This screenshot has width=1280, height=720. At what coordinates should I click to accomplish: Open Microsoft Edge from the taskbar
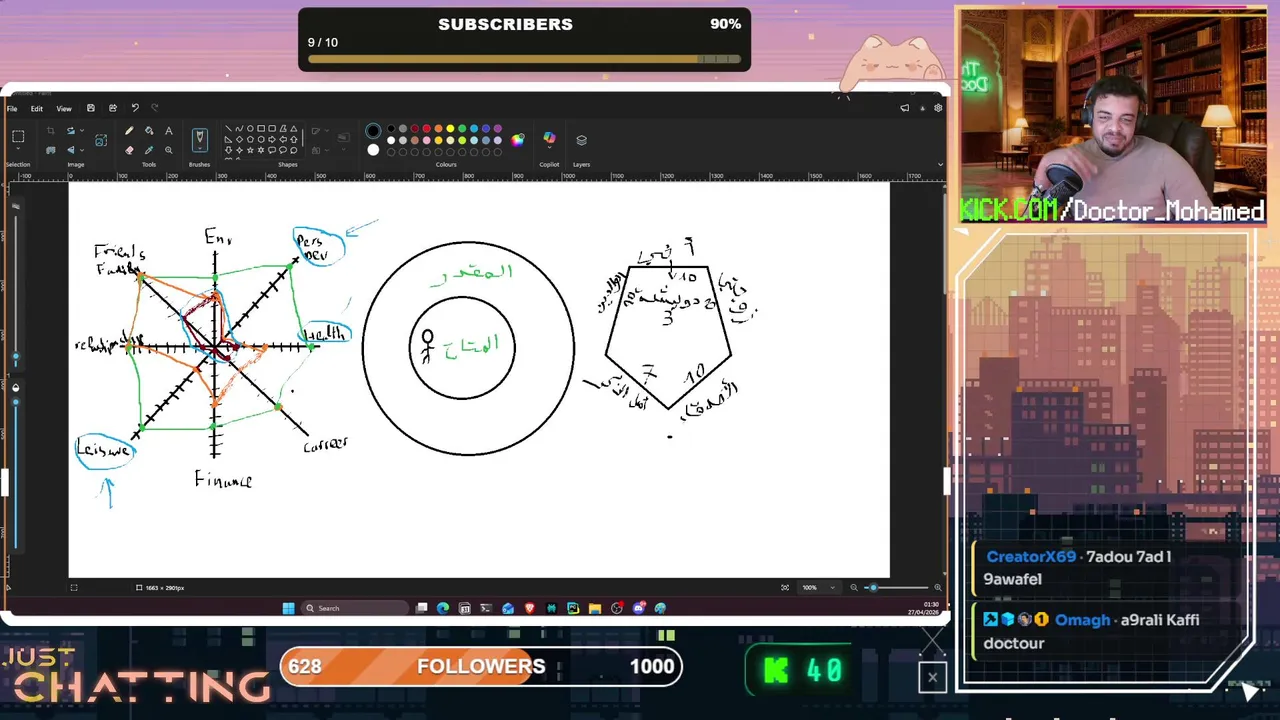[x=443, y=608]
